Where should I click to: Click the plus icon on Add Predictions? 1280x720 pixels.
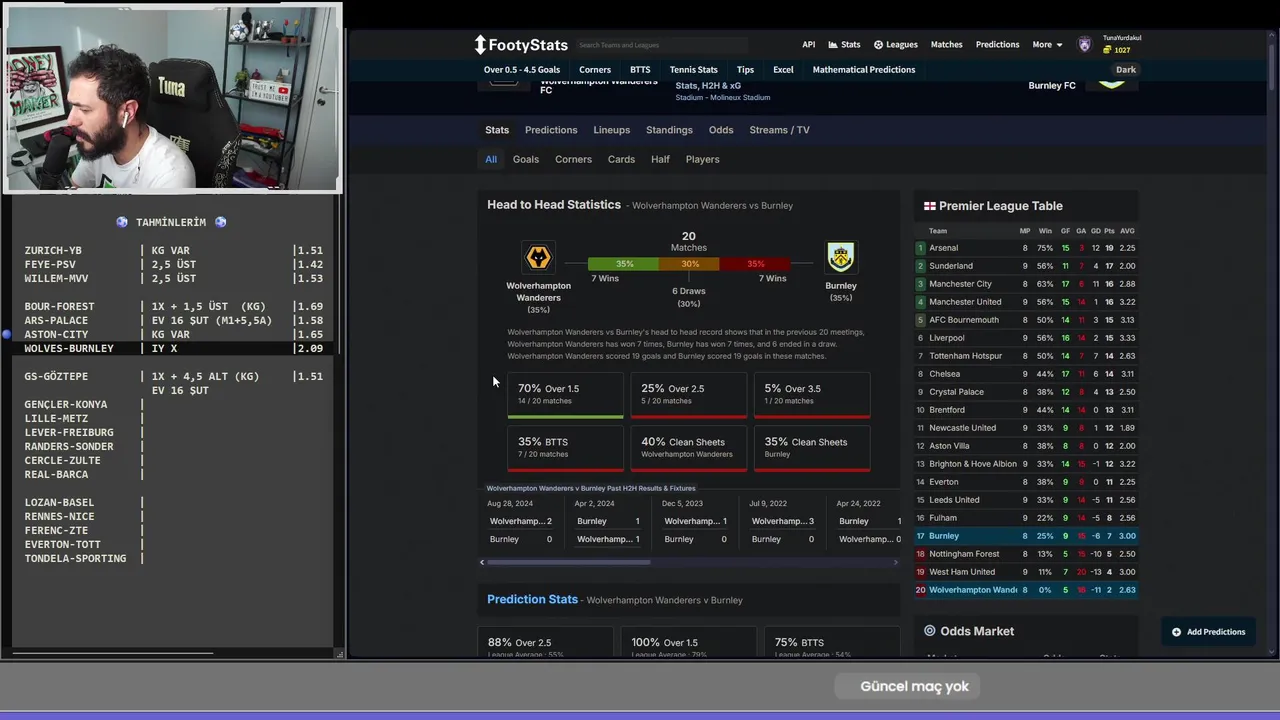1176,632
